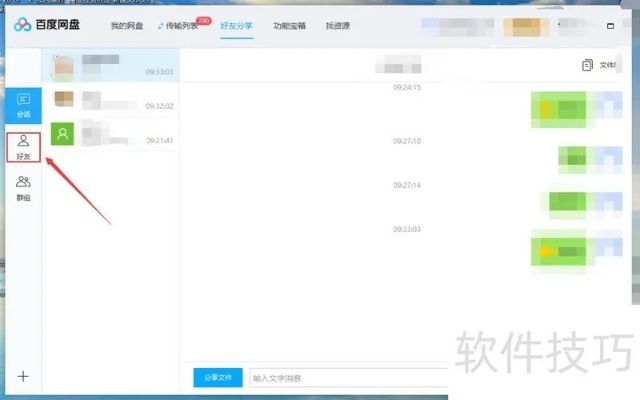This screenshot has height=400, width=640.
Task: Switch to the 我的网盘 tab
Action: click(x=127, y=26)
